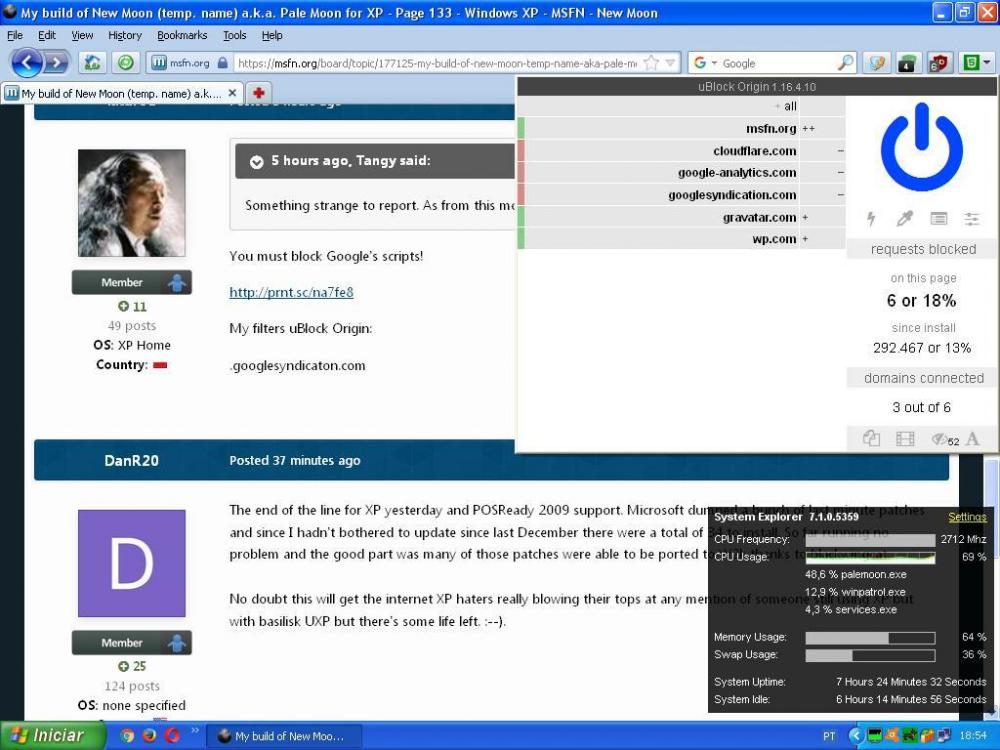Focus the URL address field
The image size is (1000, 750).
tap(437, 62)
